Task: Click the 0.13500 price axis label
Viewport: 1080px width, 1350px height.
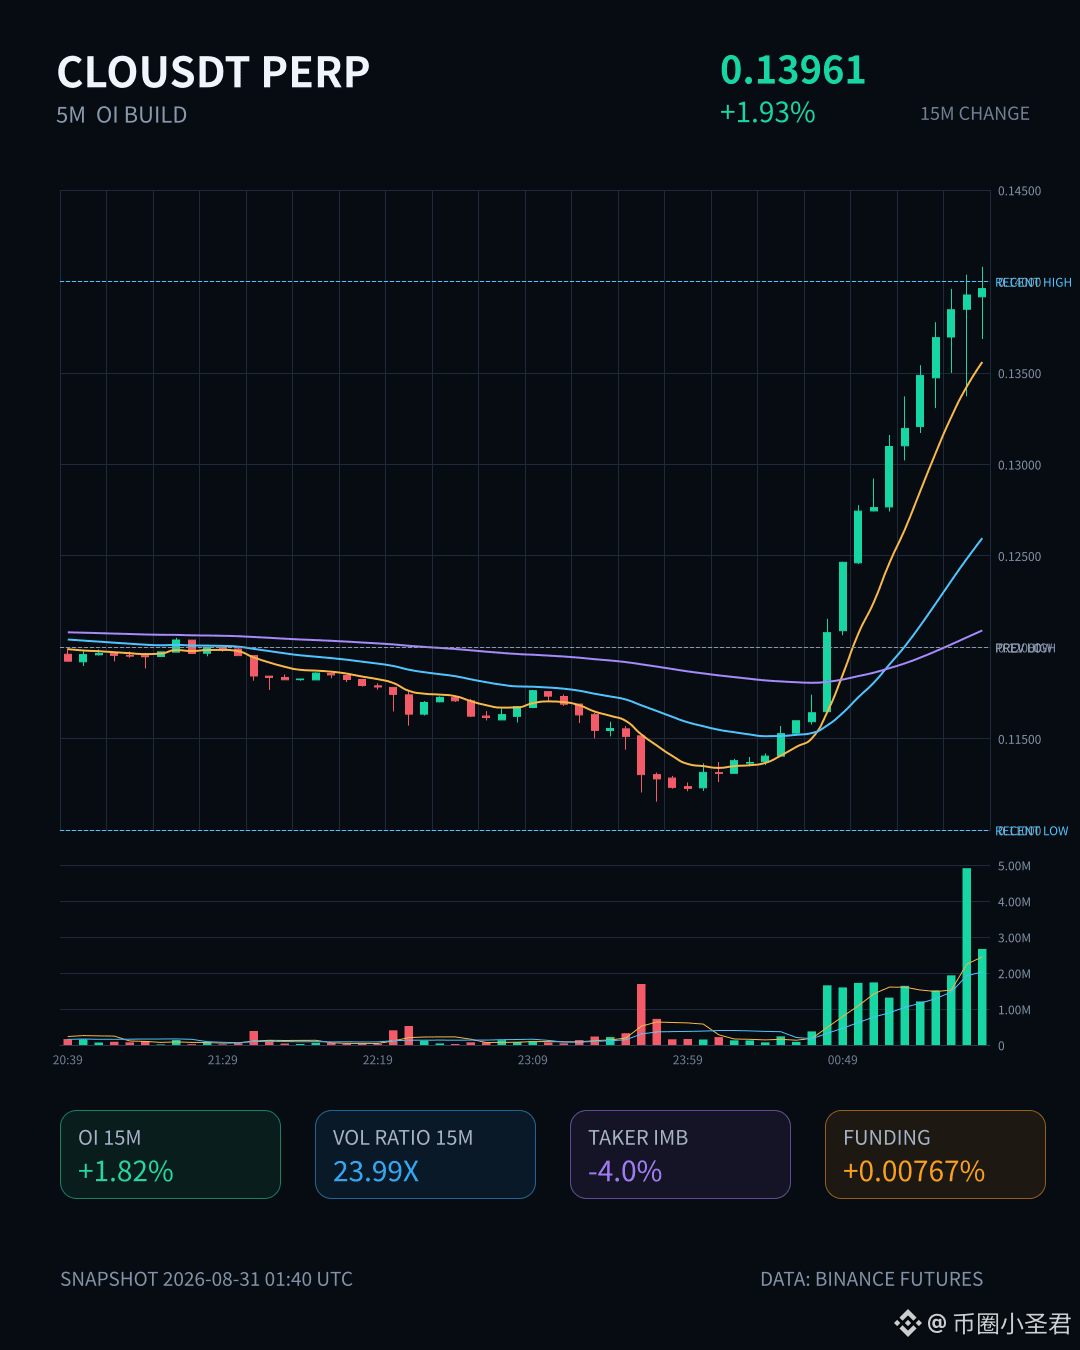Action: coord(1019,374)
